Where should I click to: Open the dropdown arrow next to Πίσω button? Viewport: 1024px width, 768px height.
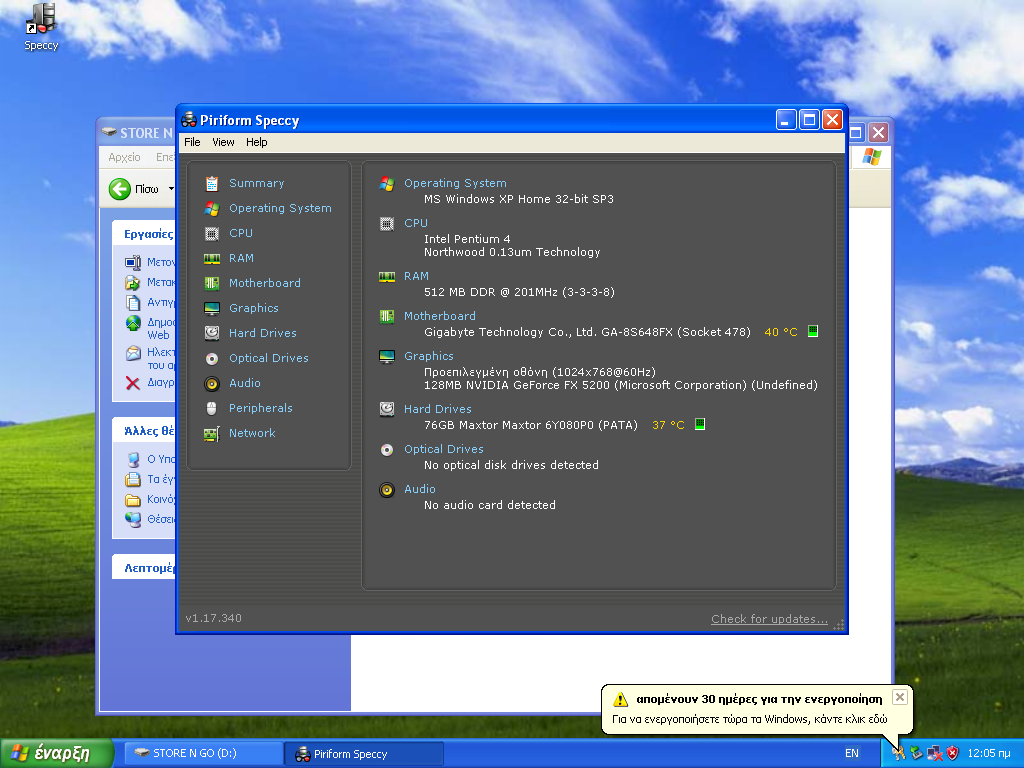click(x=170, y=189)
